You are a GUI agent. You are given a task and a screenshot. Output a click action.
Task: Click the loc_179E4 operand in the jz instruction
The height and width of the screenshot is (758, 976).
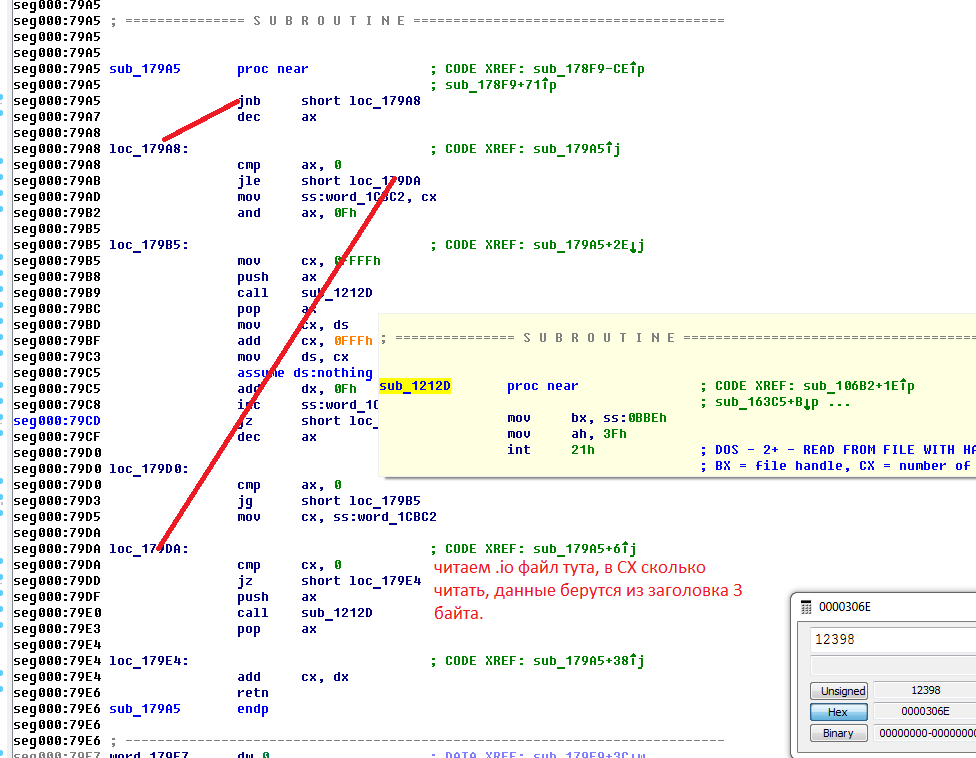[384, 581]
